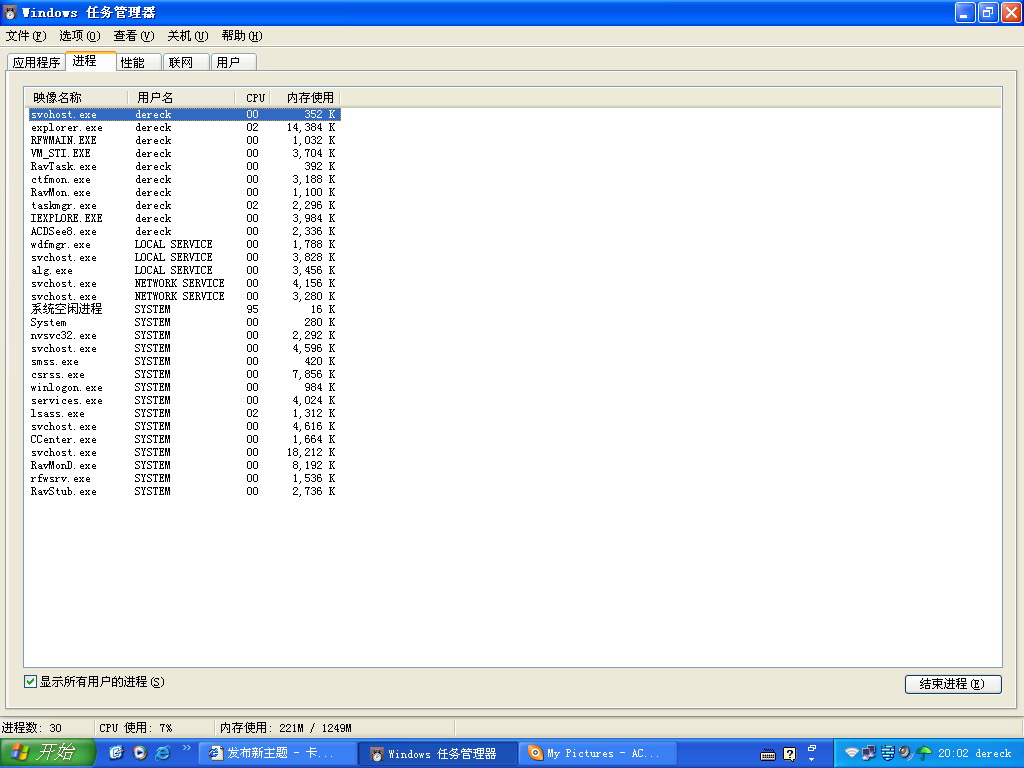This screenshot has height=768, width=1024.
Task: Select the RavTask.exe process row
Action: coord(184,167)
